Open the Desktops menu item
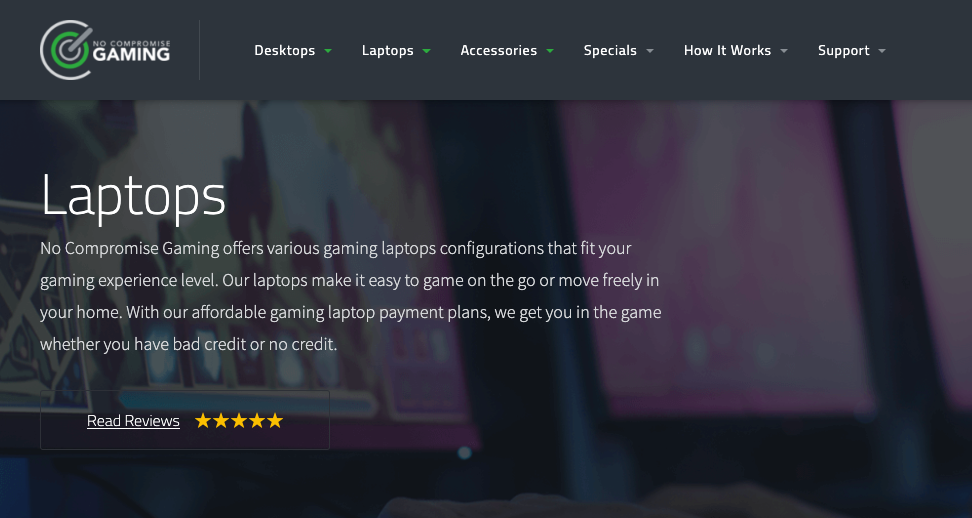The width and height of the screenshot is (972, 518). pos(285,51)
